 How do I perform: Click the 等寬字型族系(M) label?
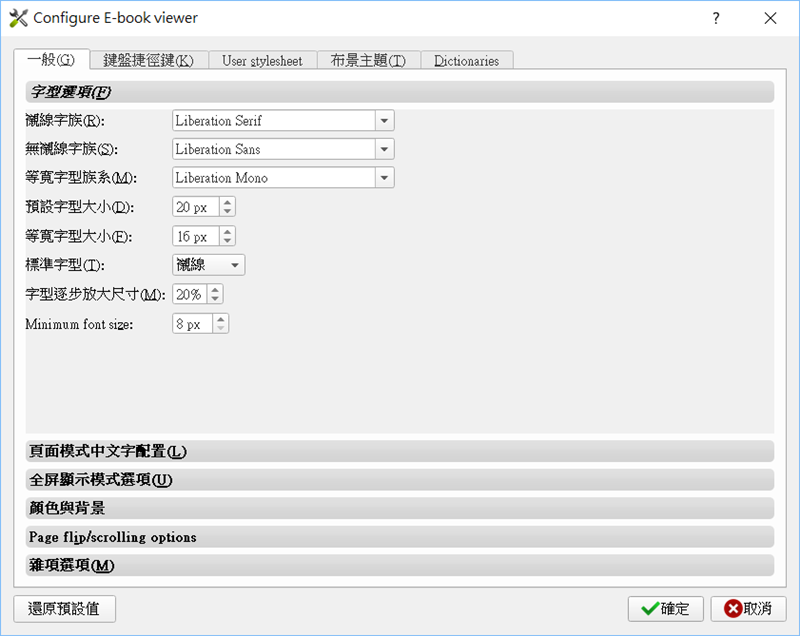point(81,178)
